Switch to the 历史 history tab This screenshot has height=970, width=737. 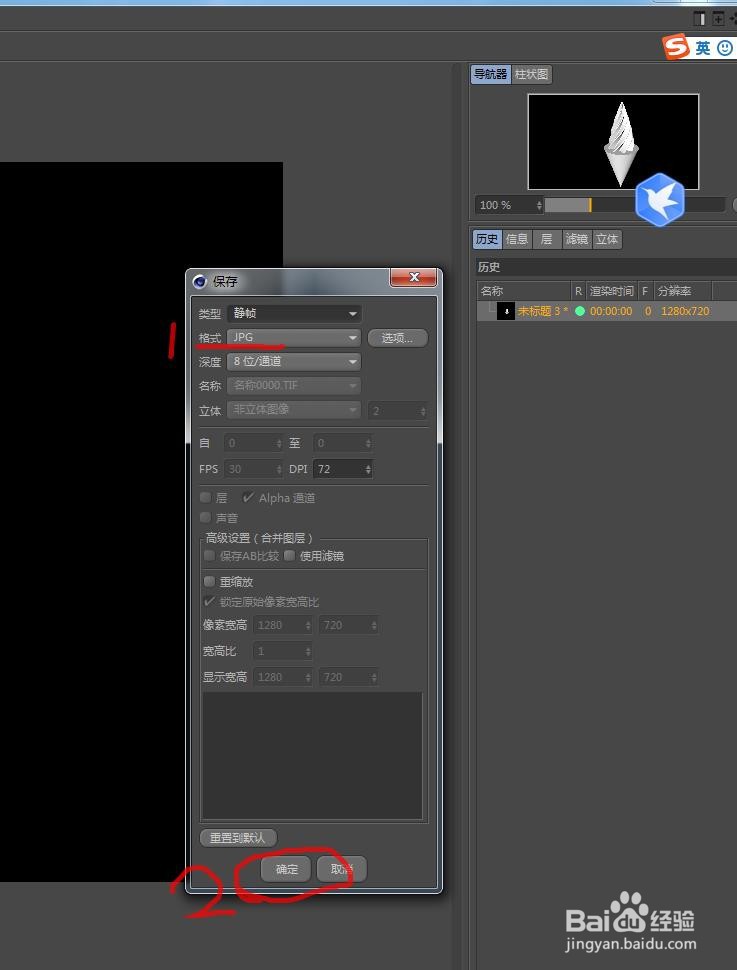tap(487, 239)
